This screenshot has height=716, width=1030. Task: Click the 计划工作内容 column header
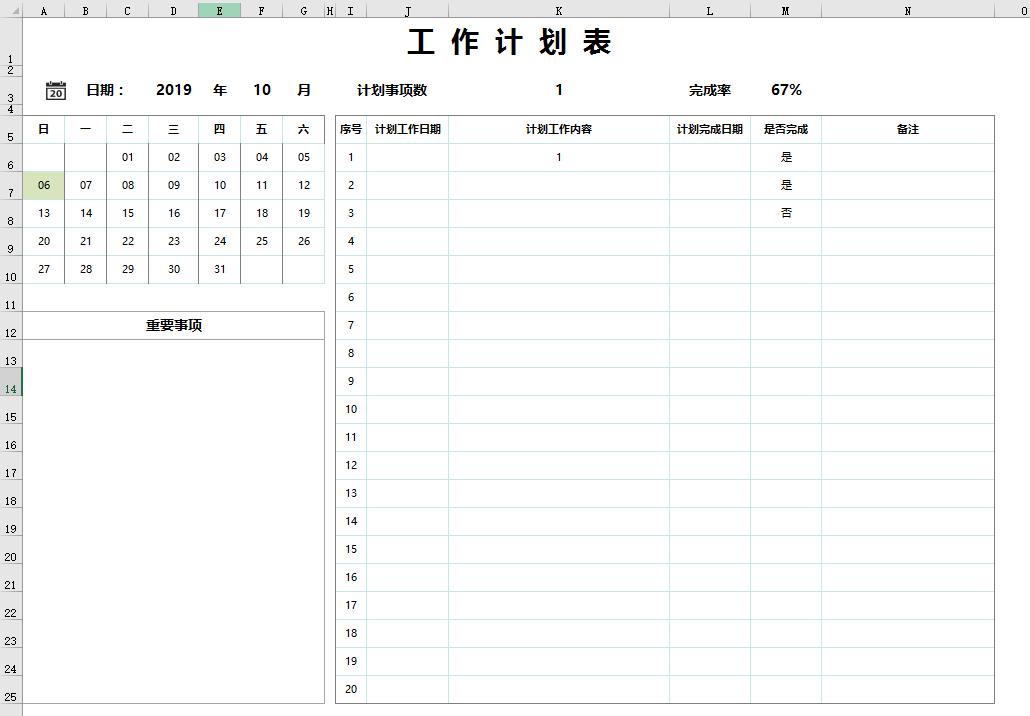click(x=559, y=129)
